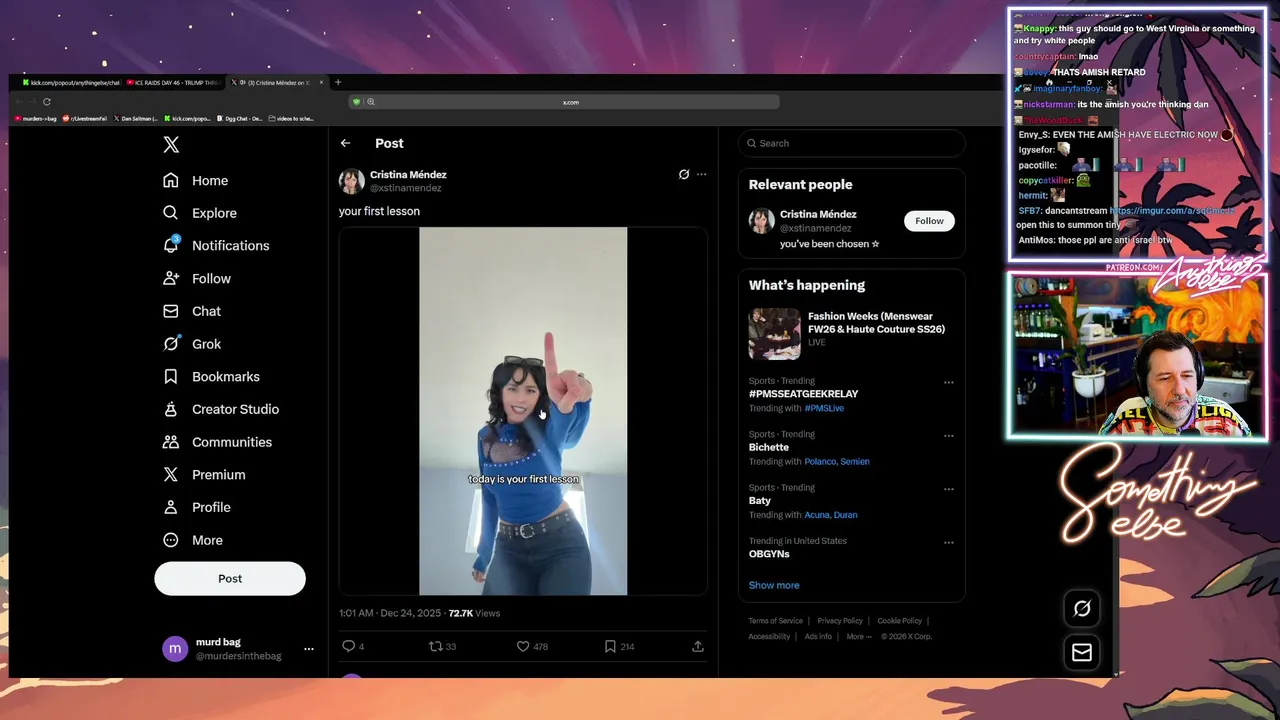The width and height of the screenshot is (1280, 720).
Task: Click the 72.7K Views count
Action: coord(474,613)
